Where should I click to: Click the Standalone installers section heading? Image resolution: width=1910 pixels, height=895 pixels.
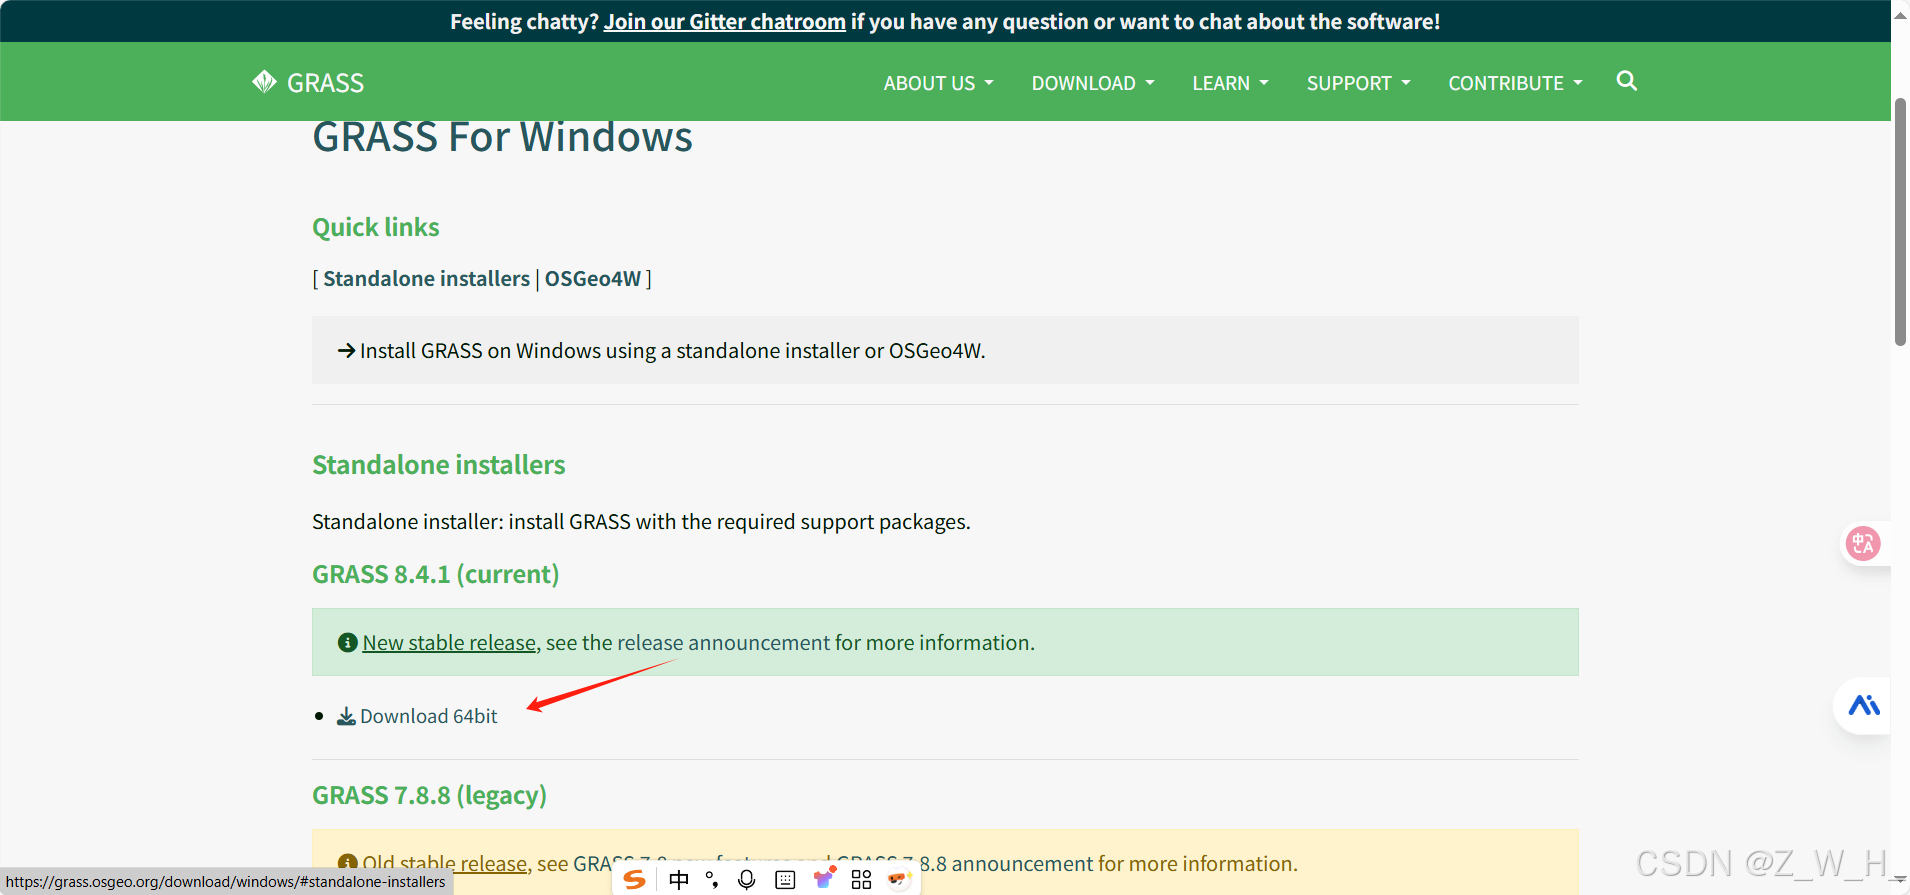tap(438, 465)
